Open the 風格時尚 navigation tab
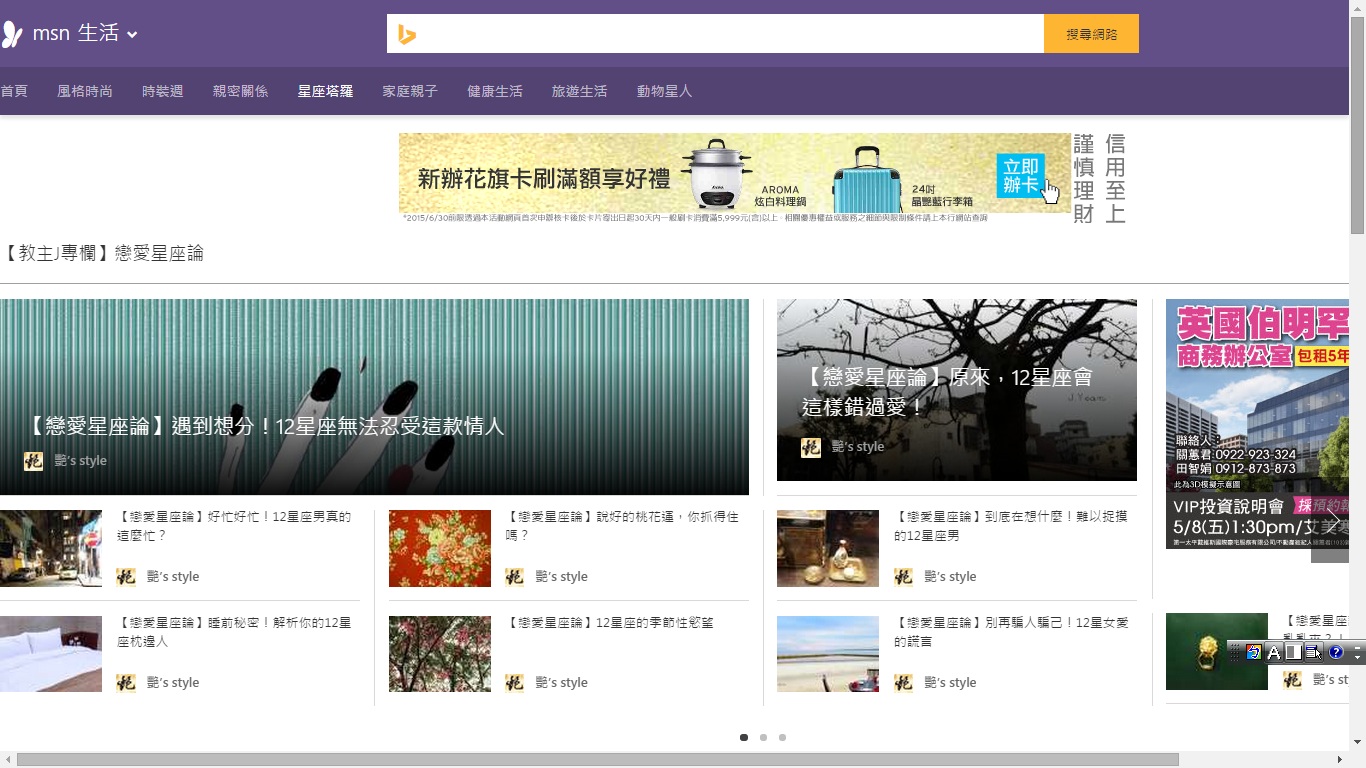The height and width of the screenshot is (768, 1366). 85,91
